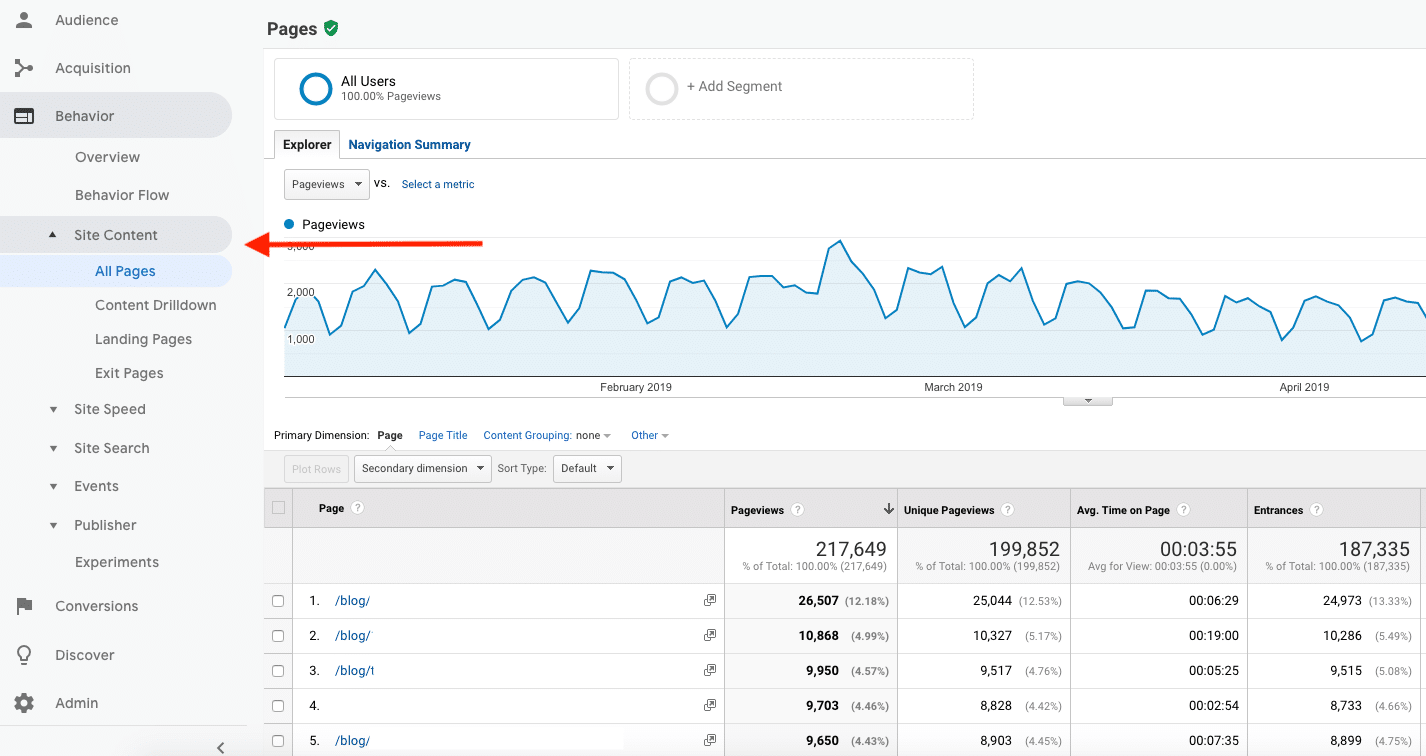Viewport: 1426px width, 756px height.
Task: Check the checkbox on the first table row
Action: pos(277,600)
